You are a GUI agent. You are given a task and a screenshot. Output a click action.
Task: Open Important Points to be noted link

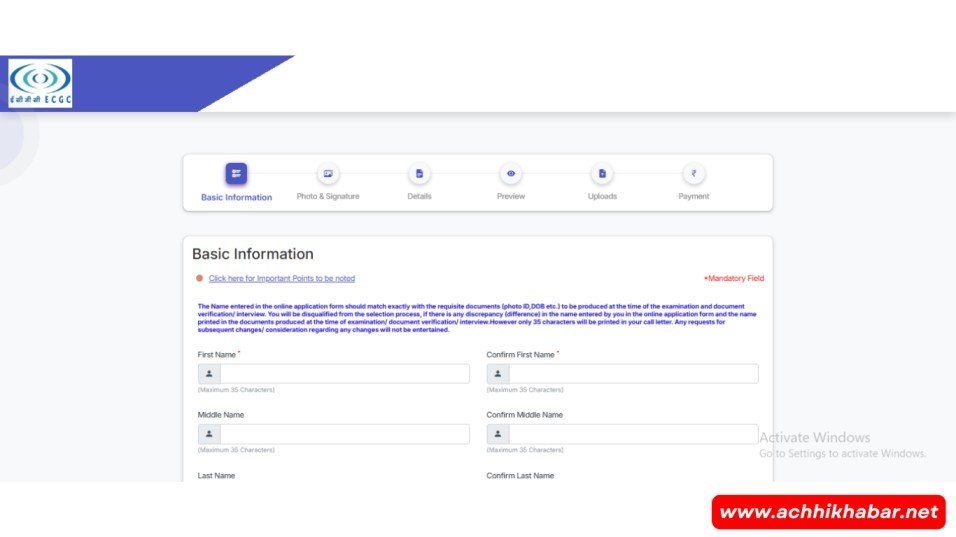(281, 279)
